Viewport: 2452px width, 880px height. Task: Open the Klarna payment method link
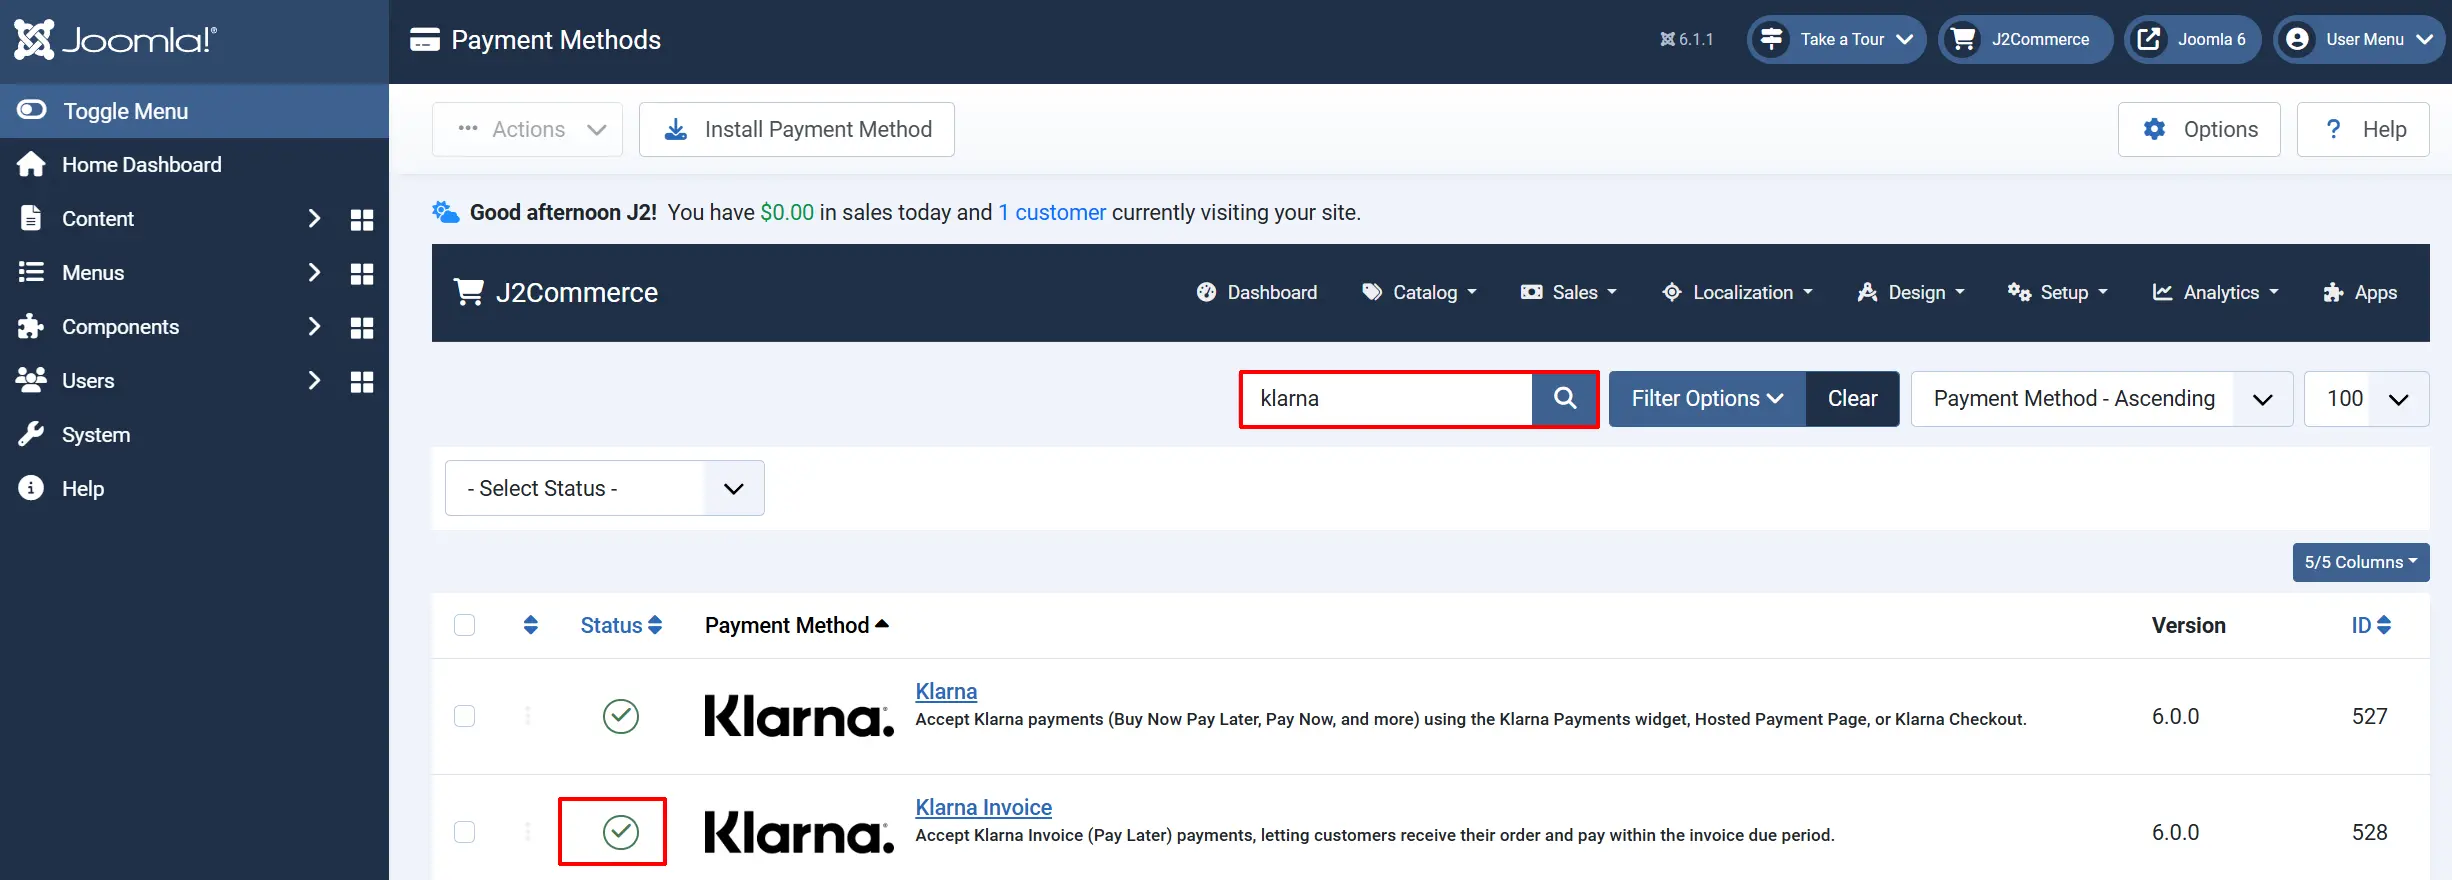tap(946, 691)
